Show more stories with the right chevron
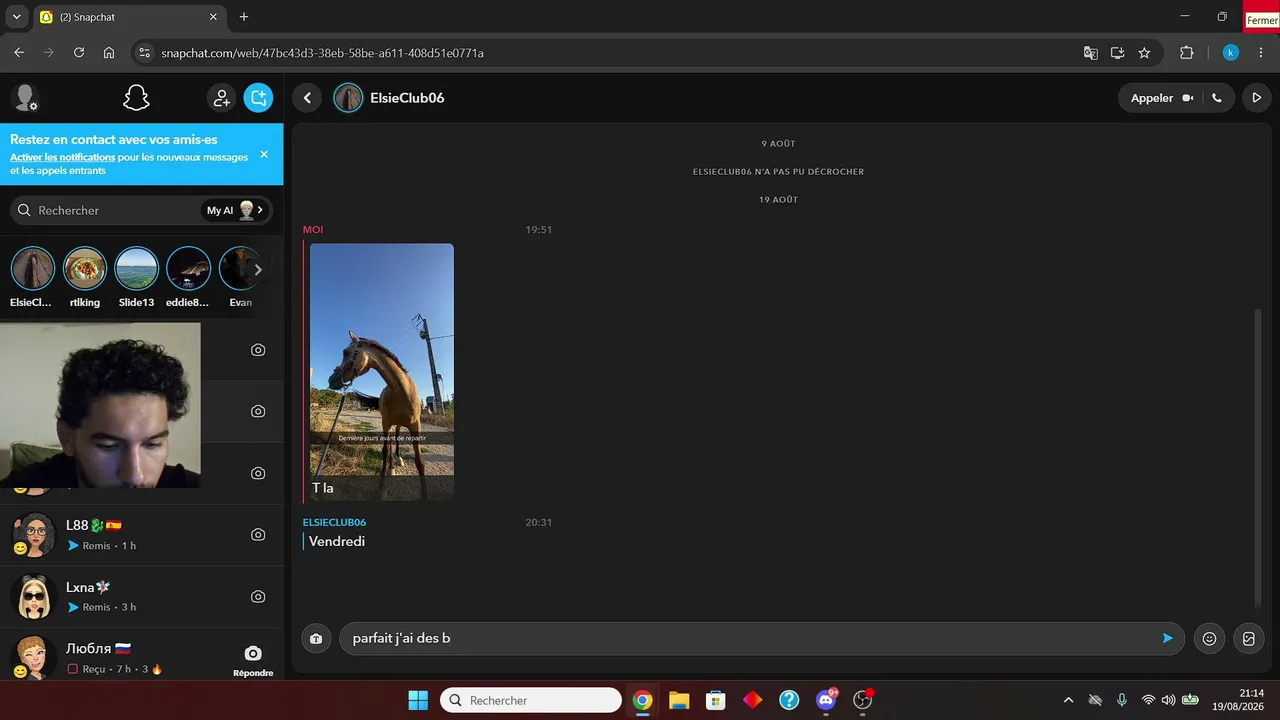The height and width of the screenshot is (720, 1280). pos(258,269)
